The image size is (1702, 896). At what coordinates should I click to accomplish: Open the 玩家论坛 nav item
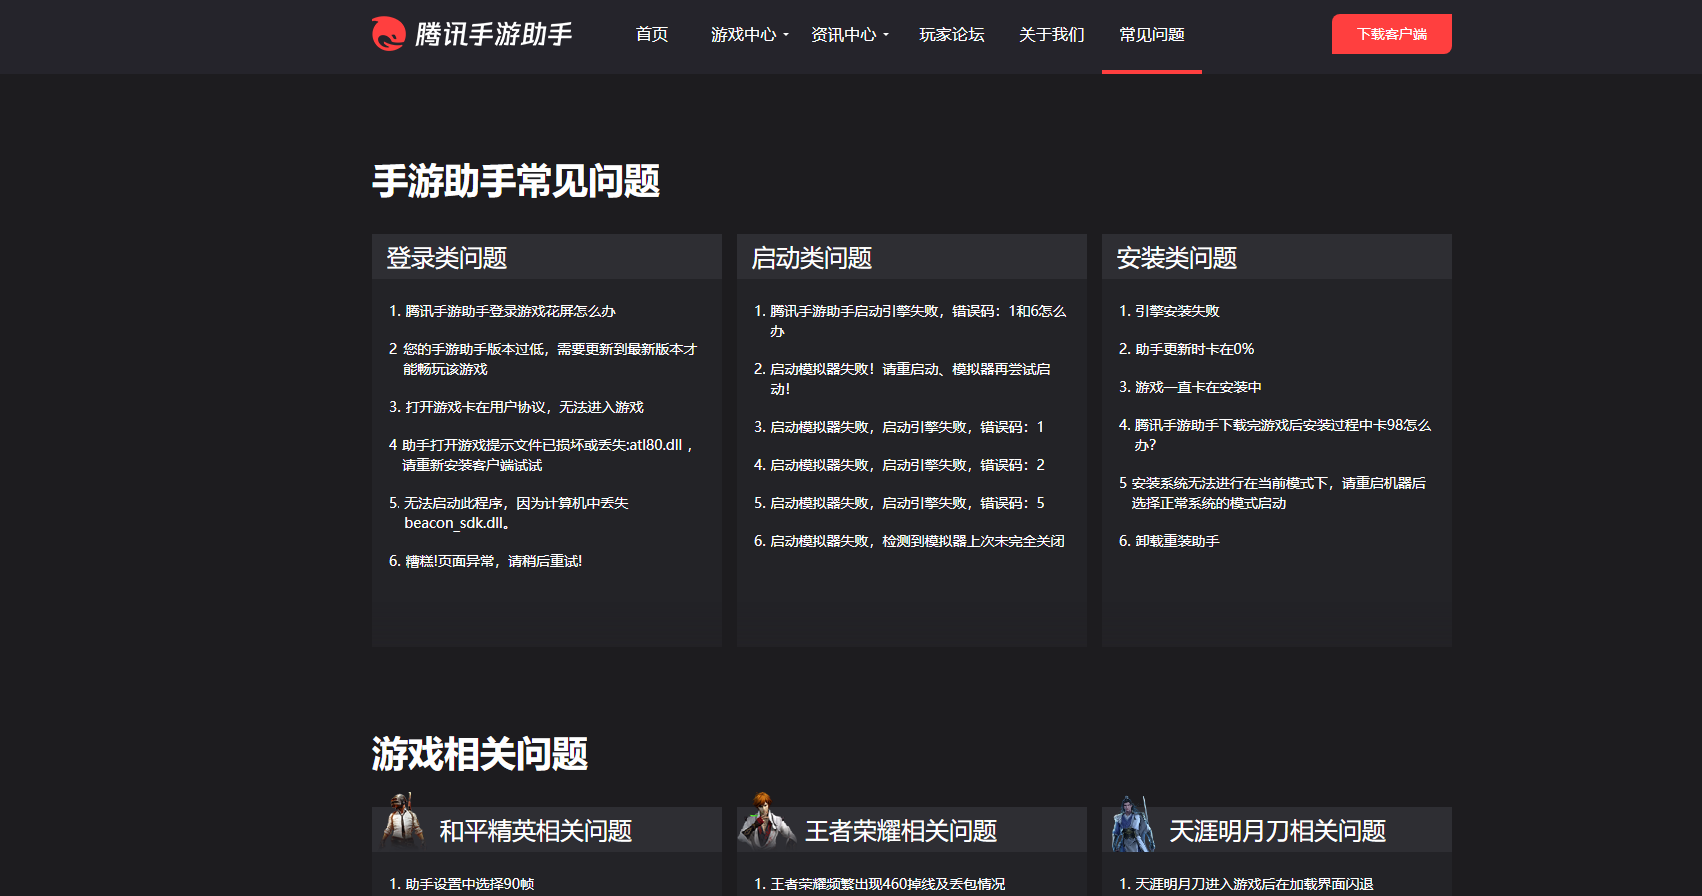coord(951,35)
